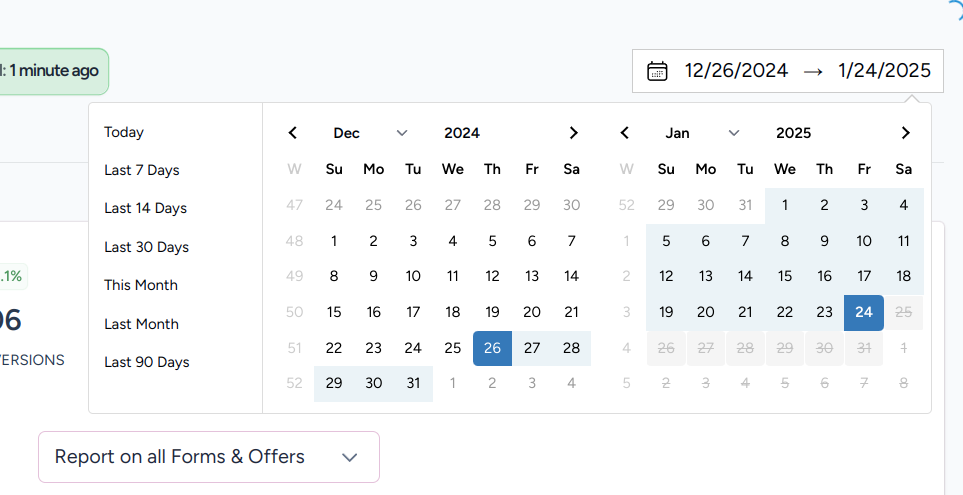
Task: Click December 15 in the calendar
Action: (334, 312)
